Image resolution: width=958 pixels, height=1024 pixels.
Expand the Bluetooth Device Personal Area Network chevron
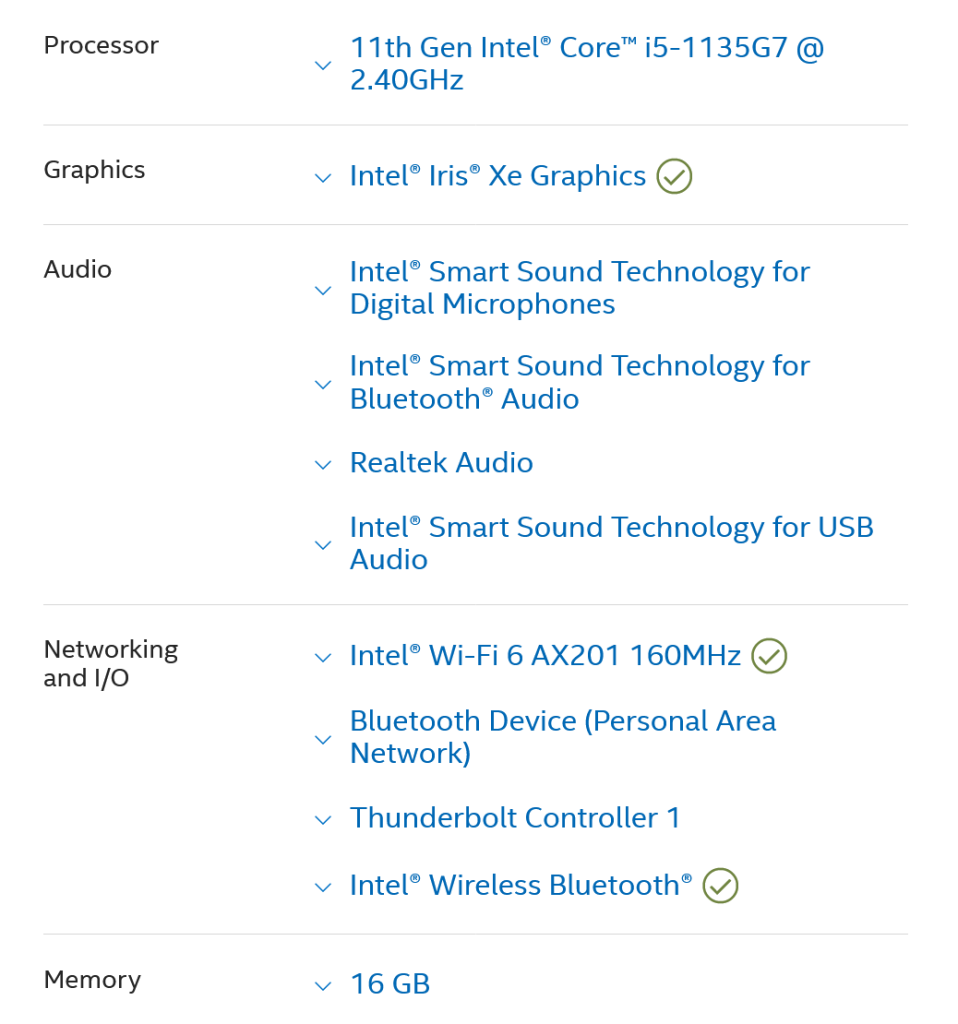point(322,740)
